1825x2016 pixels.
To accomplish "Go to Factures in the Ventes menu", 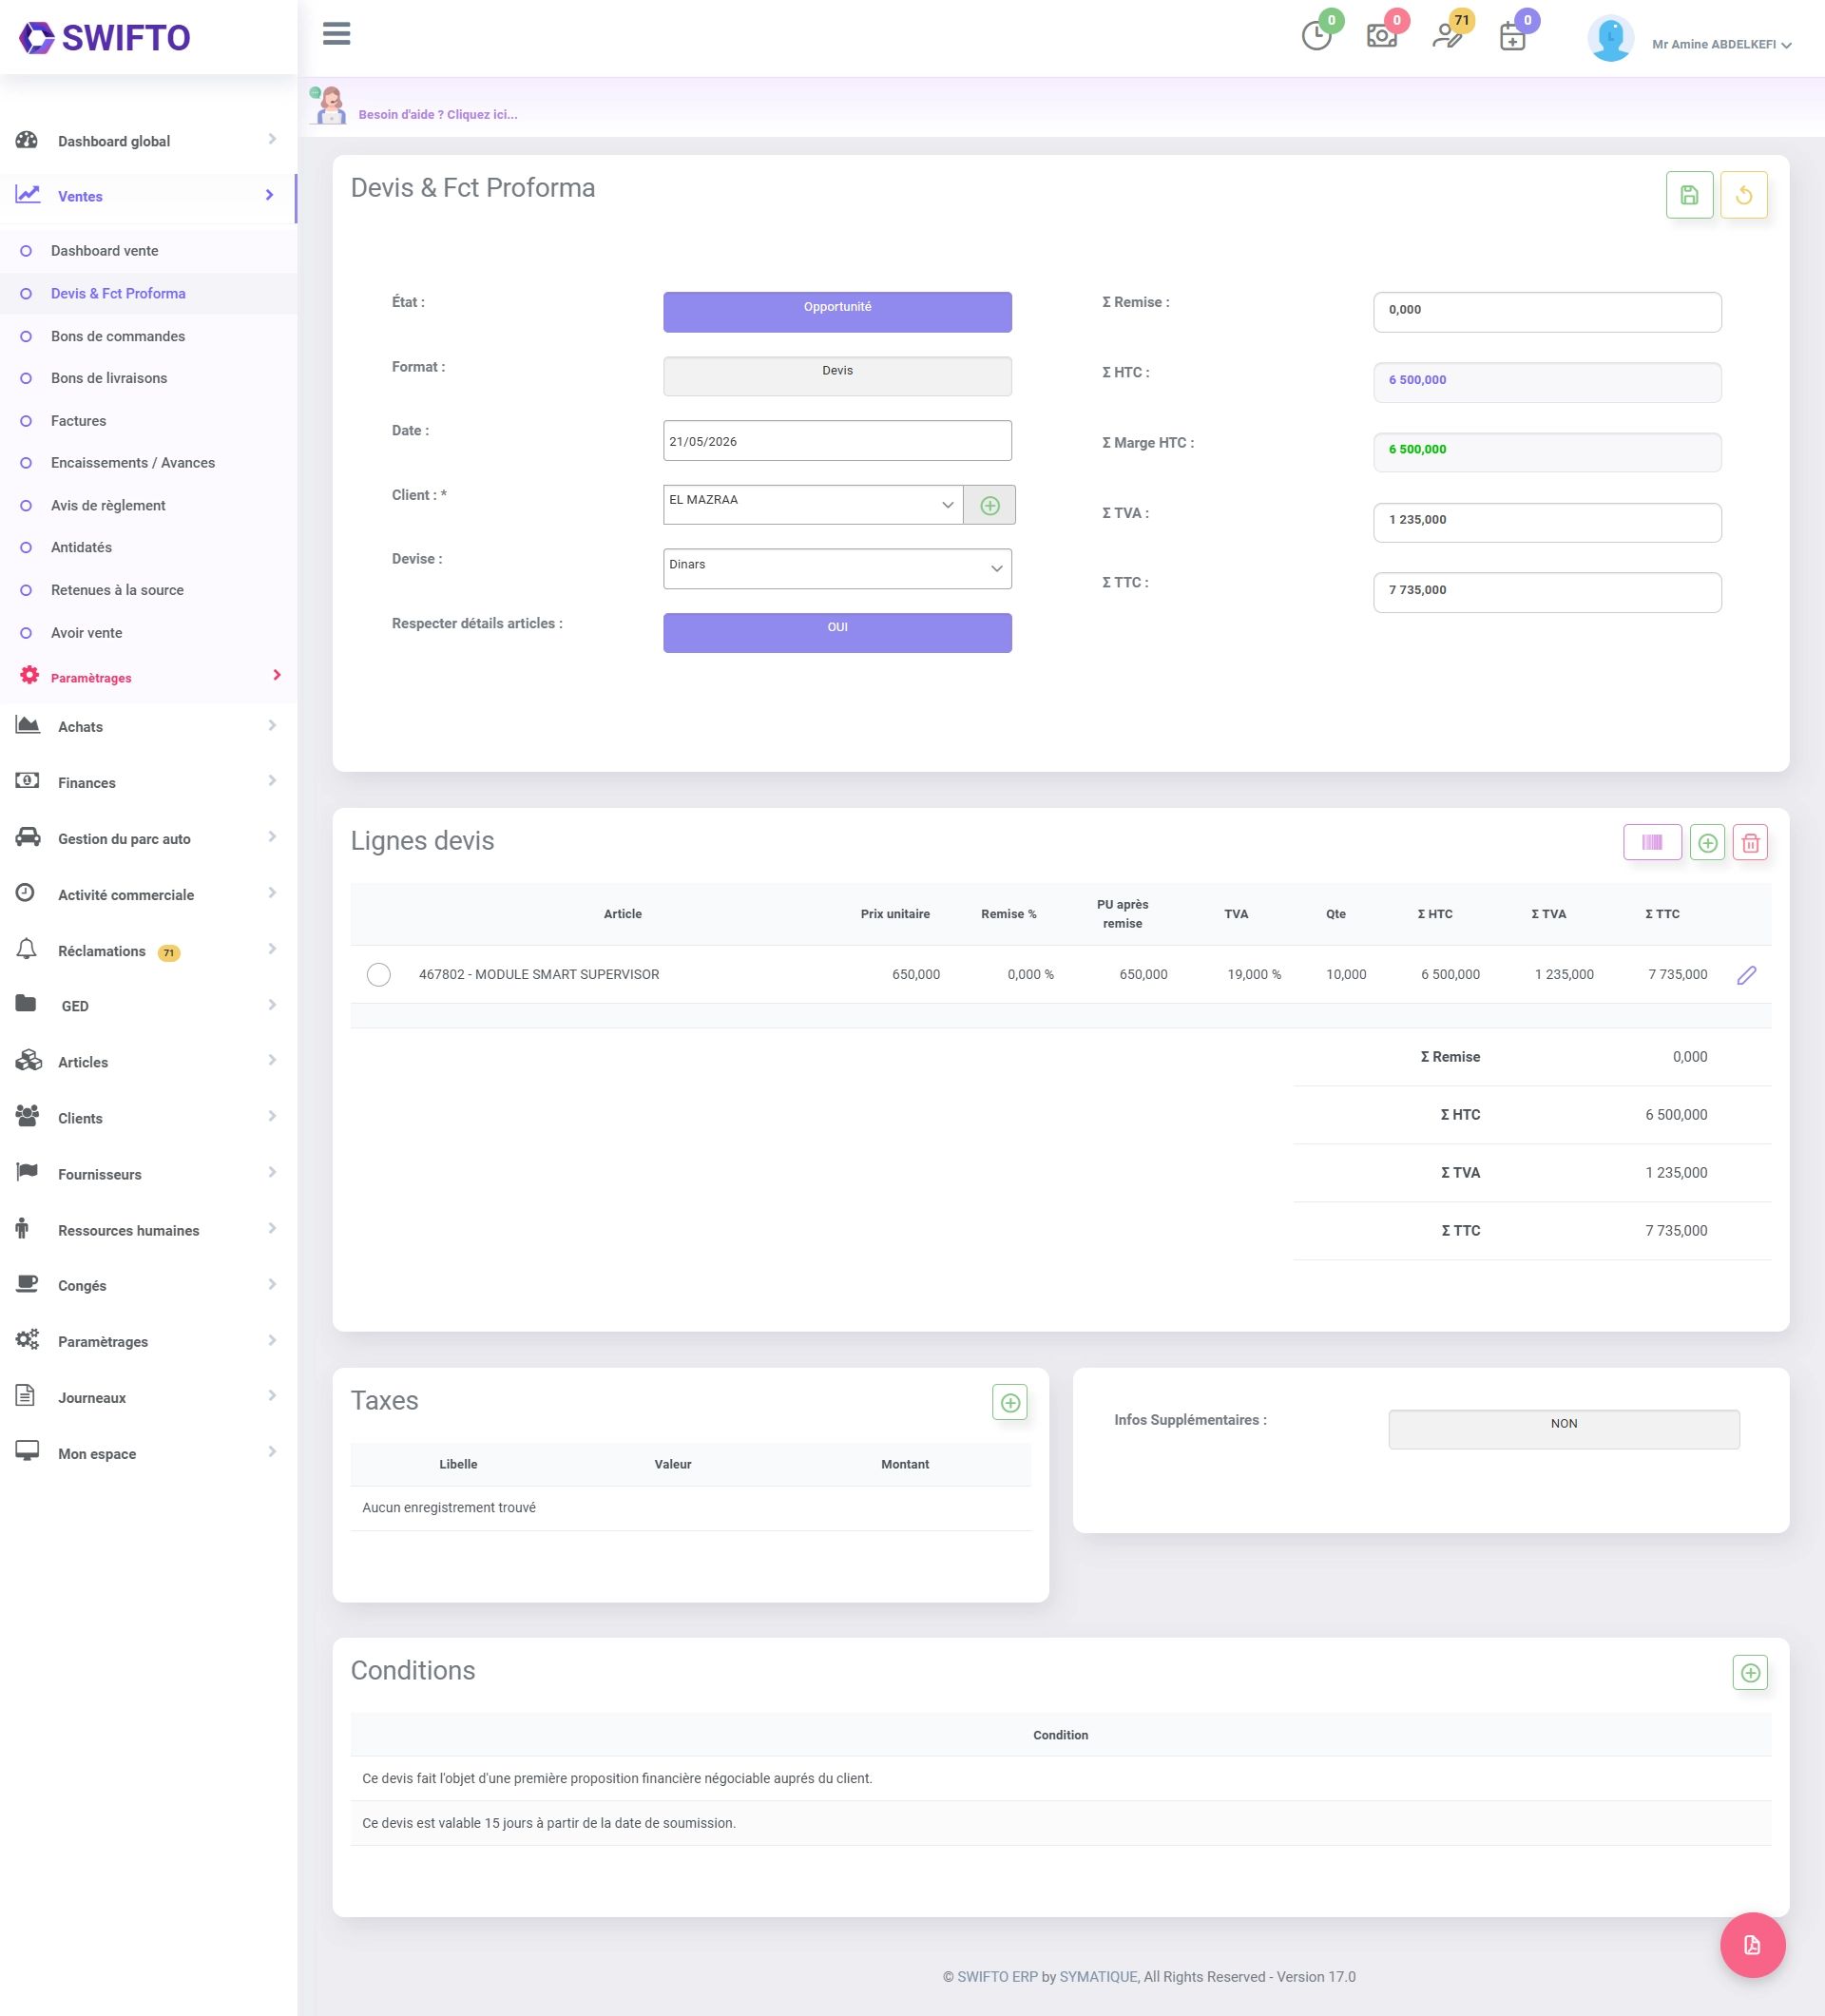I will coord(78,421).
